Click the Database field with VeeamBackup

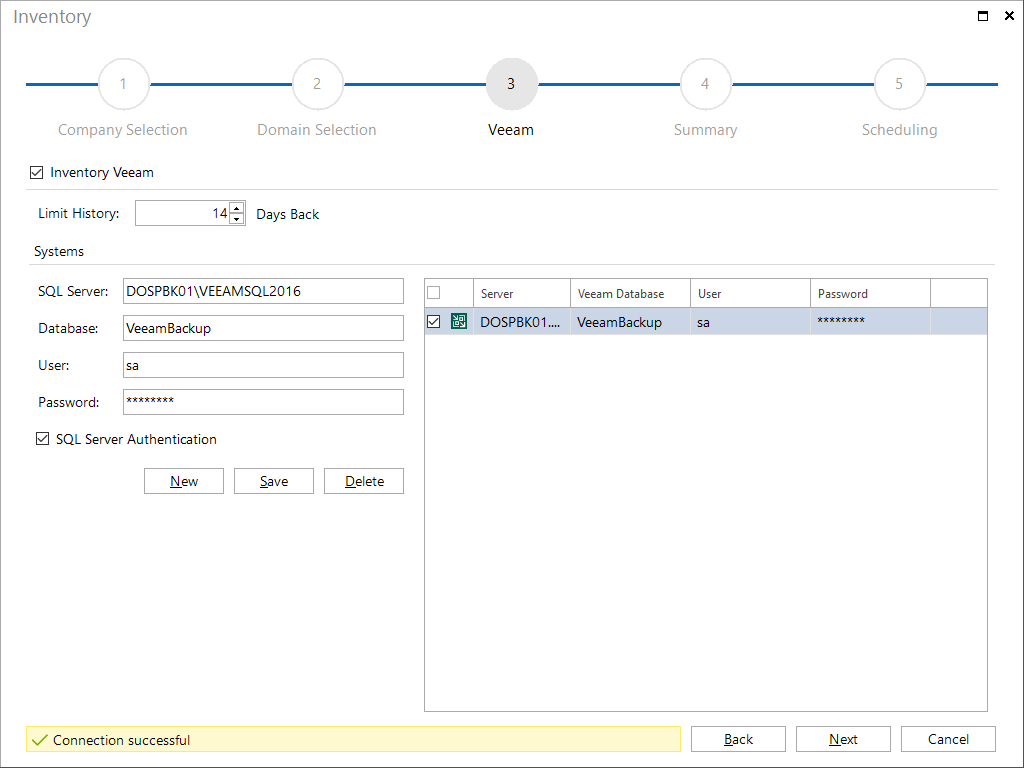pos(263,328)
